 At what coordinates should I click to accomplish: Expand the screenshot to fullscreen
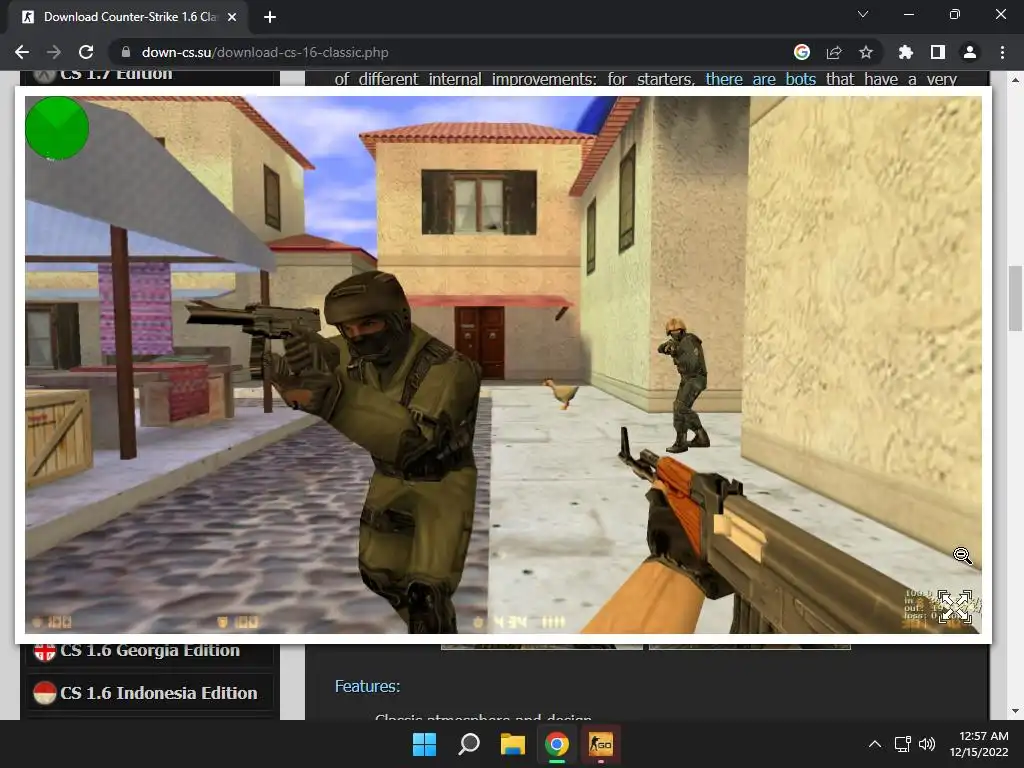[955, 606]
